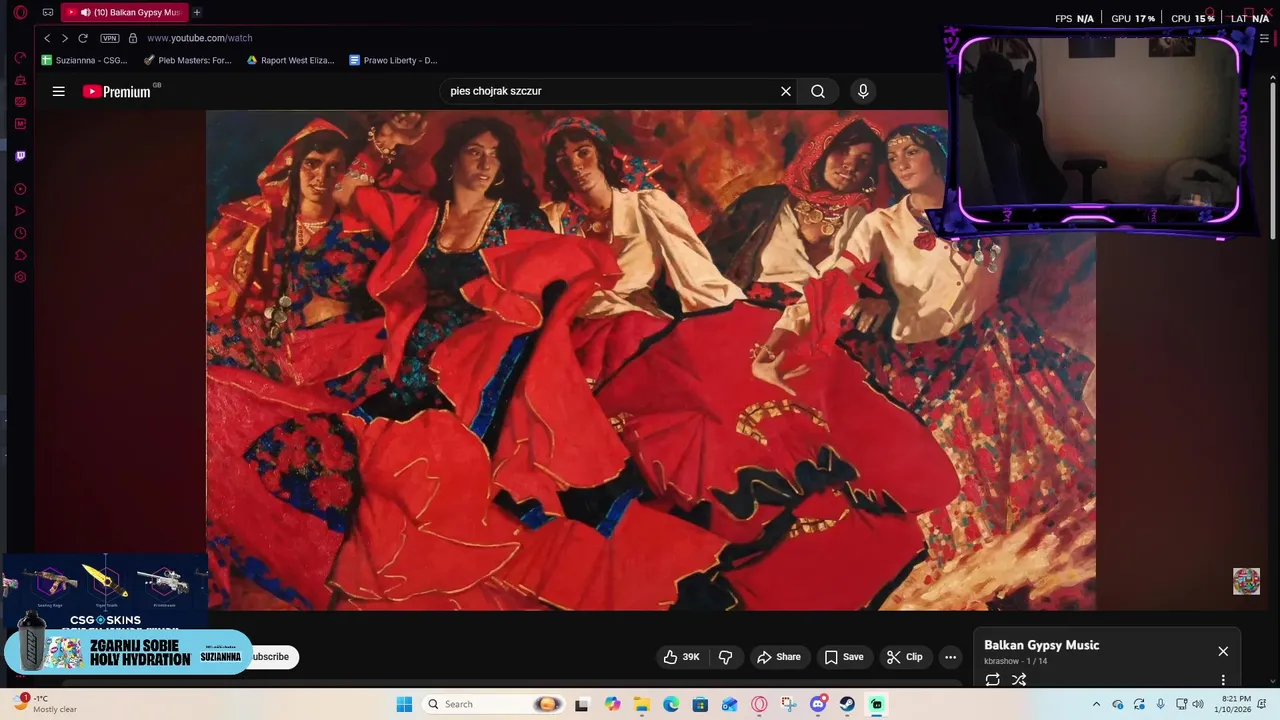Viewport: 1280px width, 720px height.
Task: Open the Player panel in sidebar
Action: pyautogui.click(x=20, y=189)
